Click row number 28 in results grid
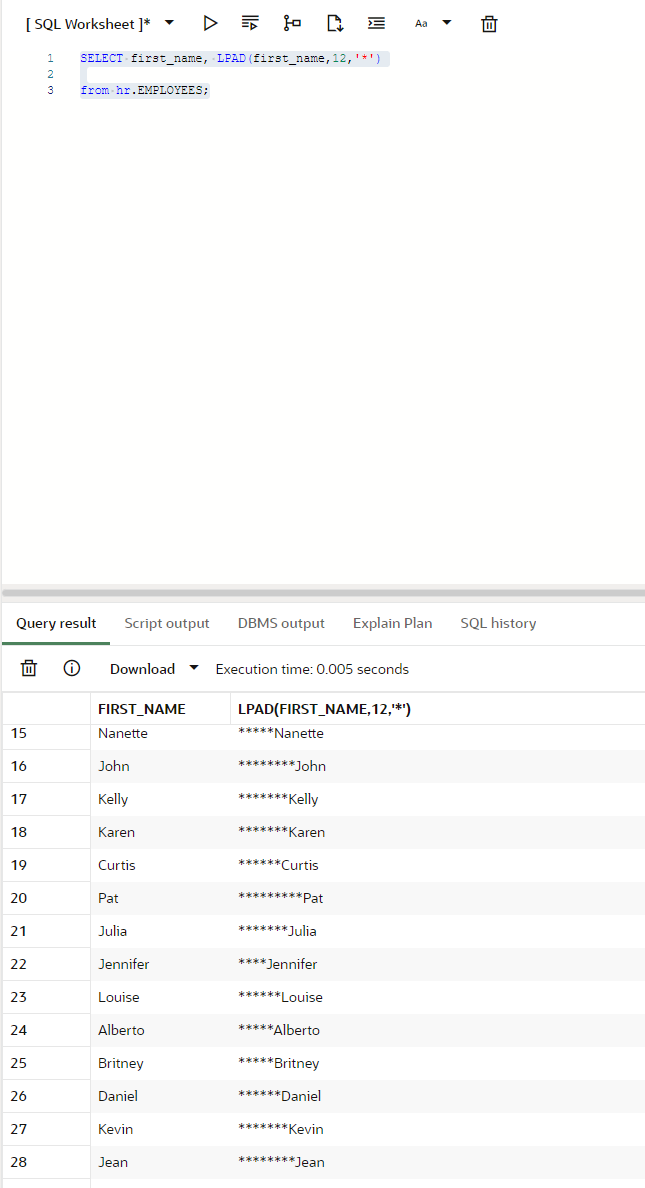This screenshot has width=645, height=1188. pos(19,1161)
